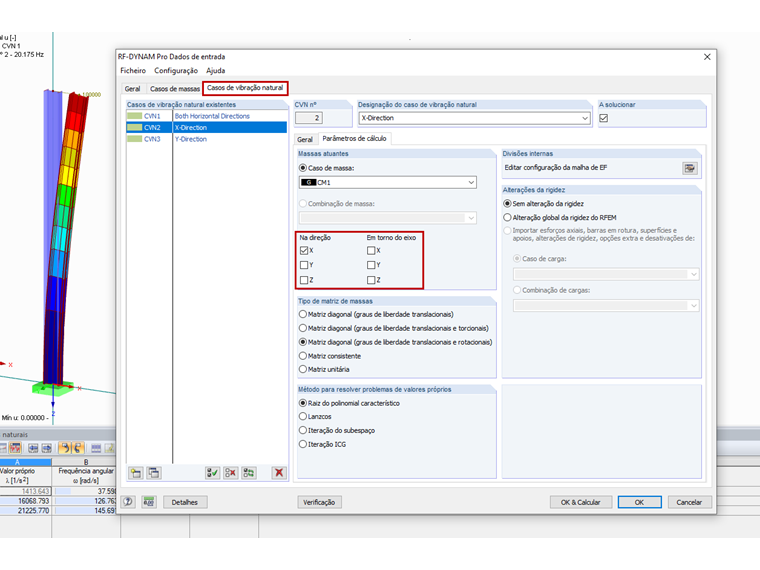Switch to 'Parâmetros de cálculo' sub-tab

tap(354, 139)
